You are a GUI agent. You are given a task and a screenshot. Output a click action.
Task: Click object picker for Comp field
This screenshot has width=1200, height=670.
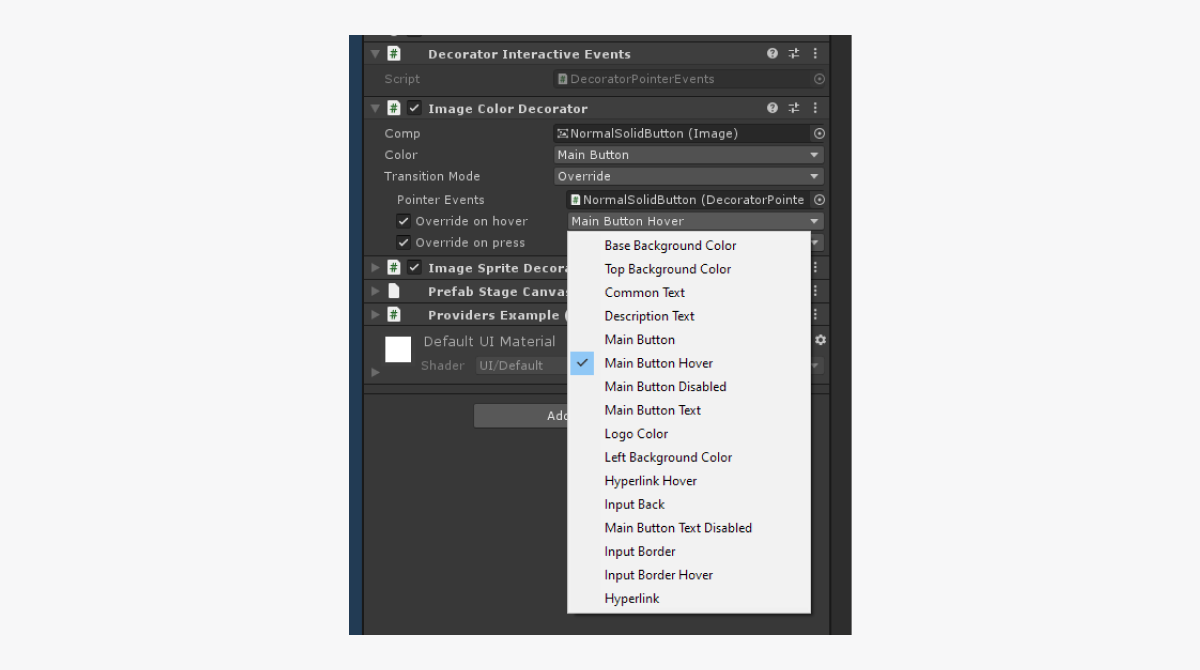coord(819,133)
